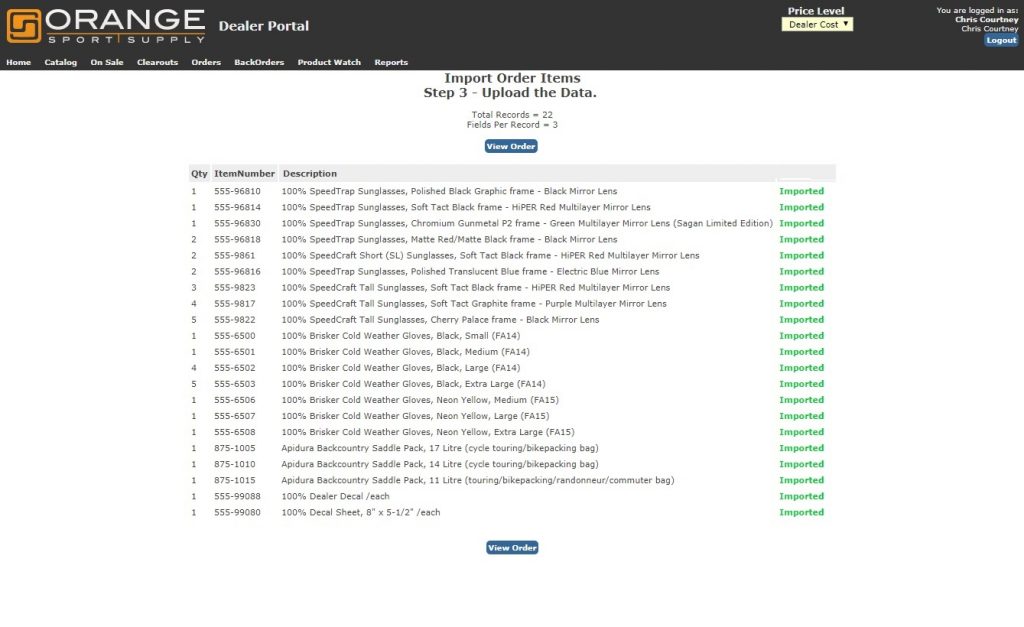Select item number 555-6508
The height and width of the screenshot is (627, 1024).
click(x=234, y=432)
